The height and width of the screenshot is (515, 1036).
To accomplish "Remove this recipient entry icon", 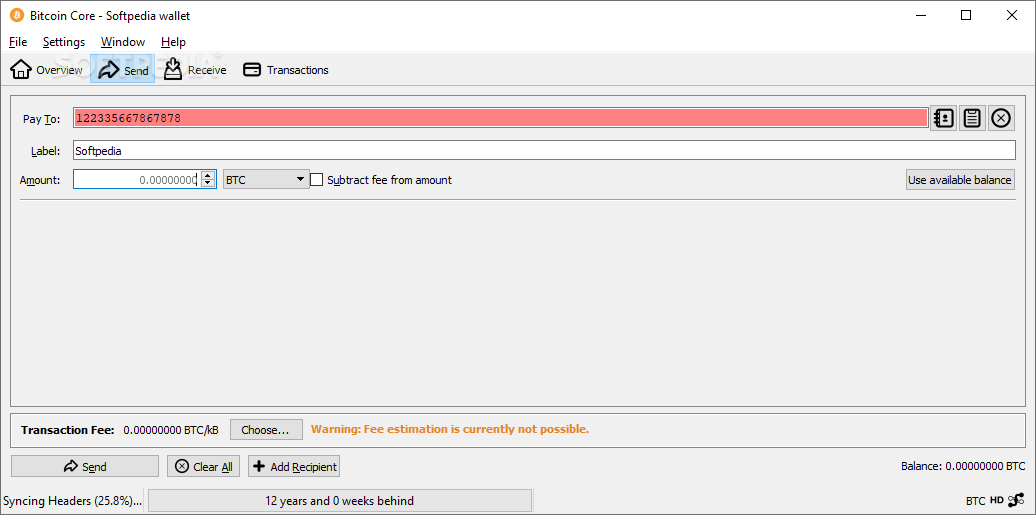I will pyautogui.click(x=1001, y=118).
